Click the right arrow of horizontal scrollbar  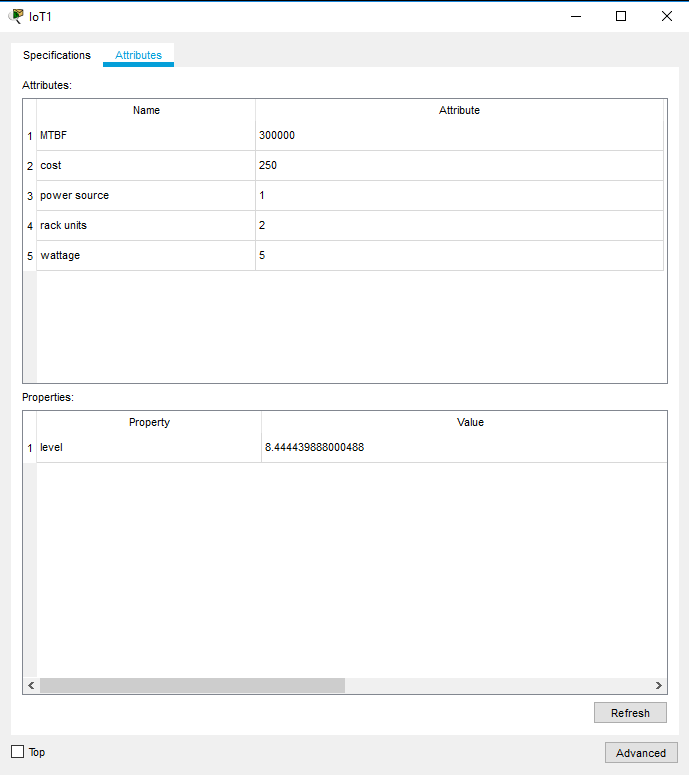[x=659, y=685]
